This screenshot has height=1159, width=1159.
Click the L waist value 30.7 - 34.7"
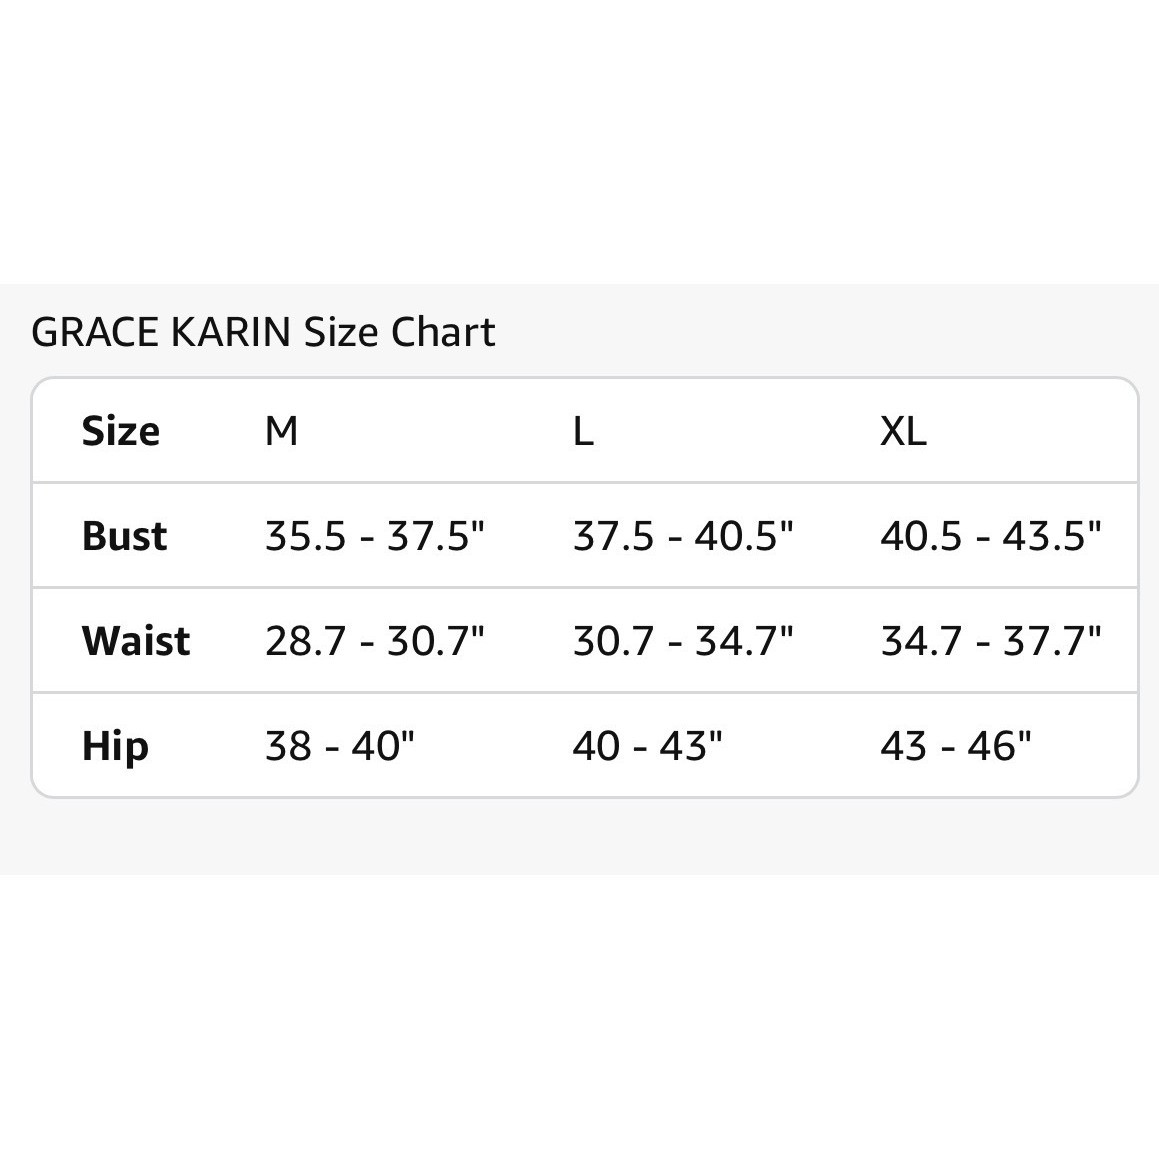683,641
